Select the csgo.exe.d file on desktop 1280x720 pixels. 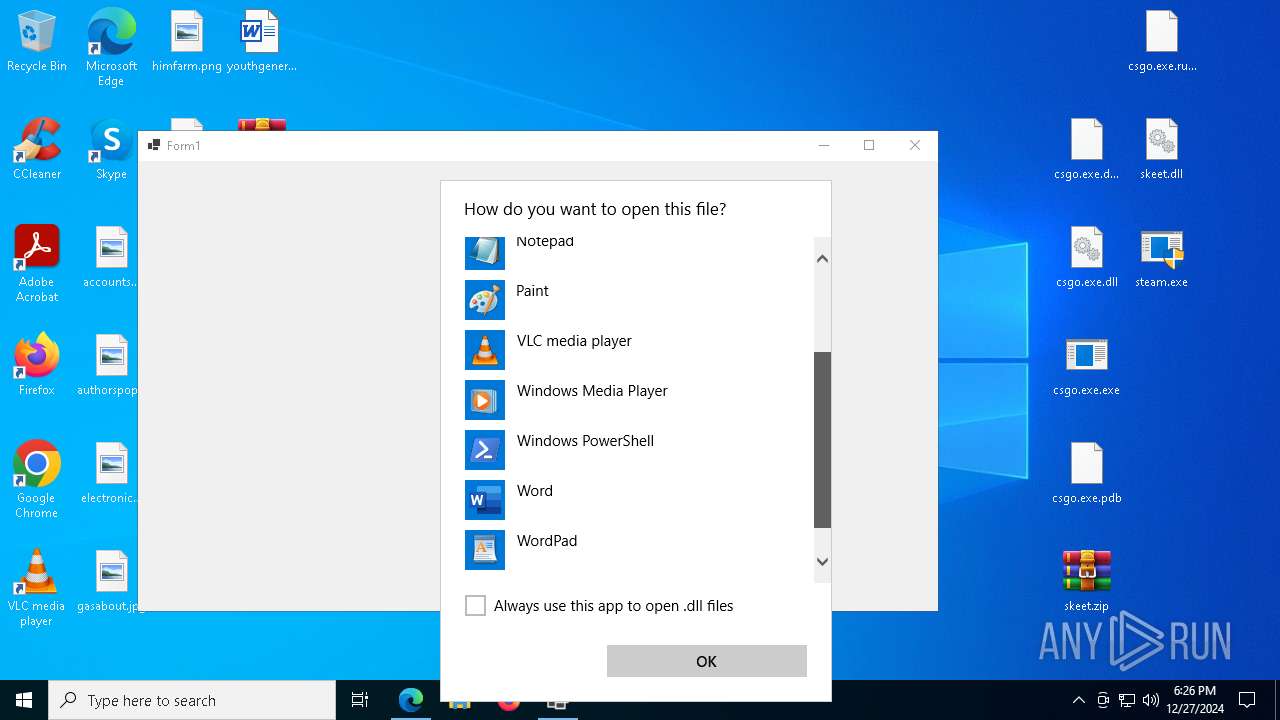[1087, 150]
